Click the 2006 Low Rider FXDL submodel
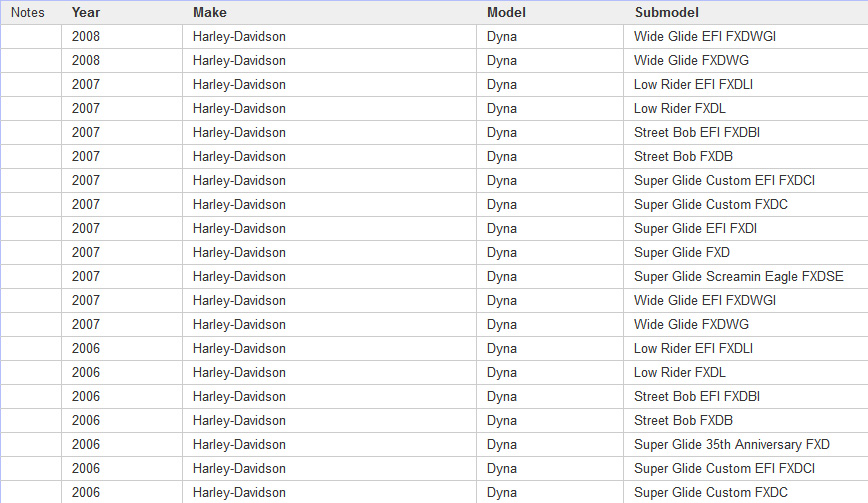The height and width of the screenshot is (503, 868). pos(680,372)
